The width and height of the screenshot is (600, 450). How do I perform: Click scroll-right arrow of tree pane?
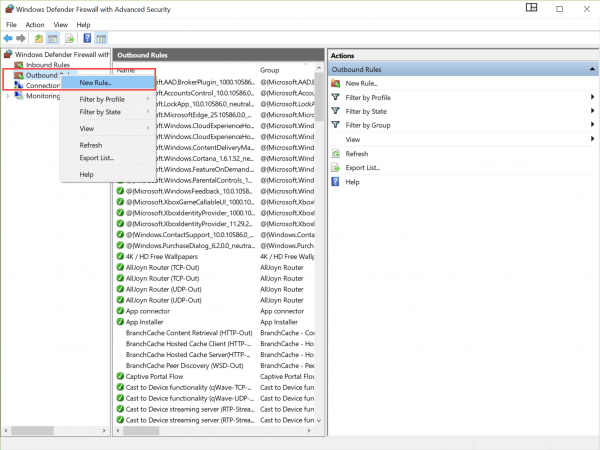104,430
